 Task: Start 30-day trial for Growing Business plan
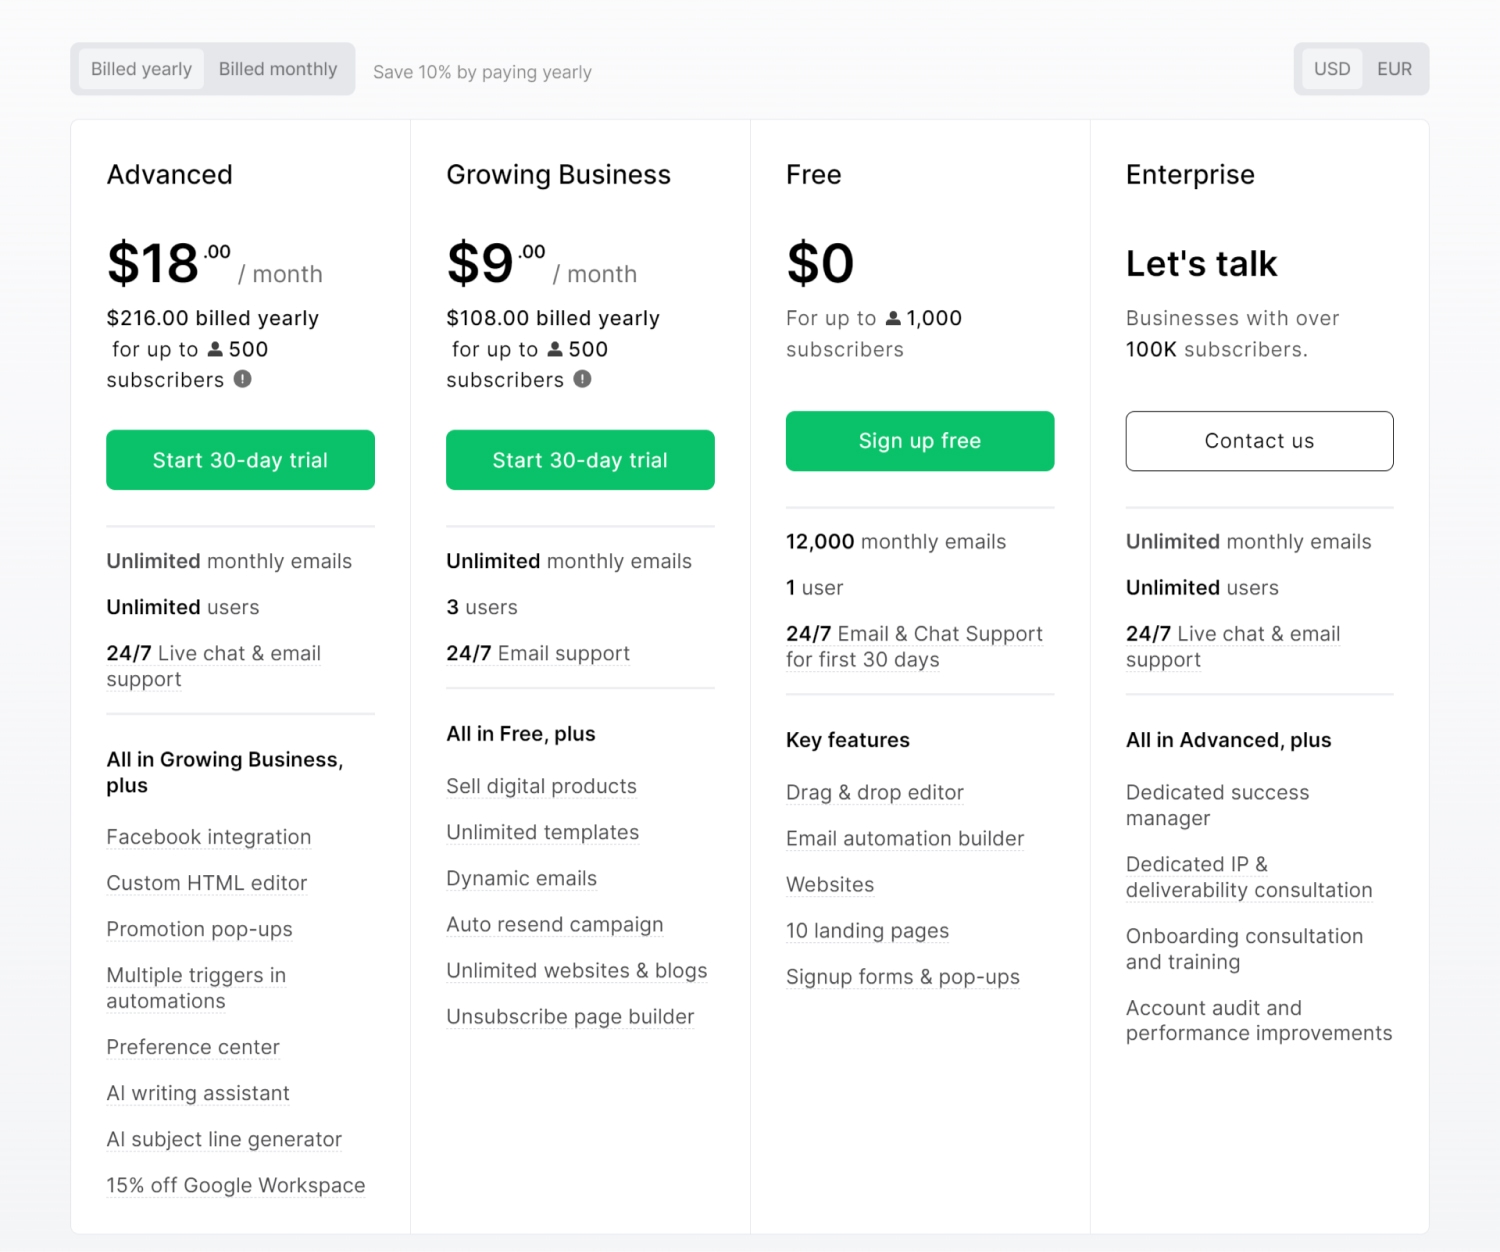(x=580, y=460)
